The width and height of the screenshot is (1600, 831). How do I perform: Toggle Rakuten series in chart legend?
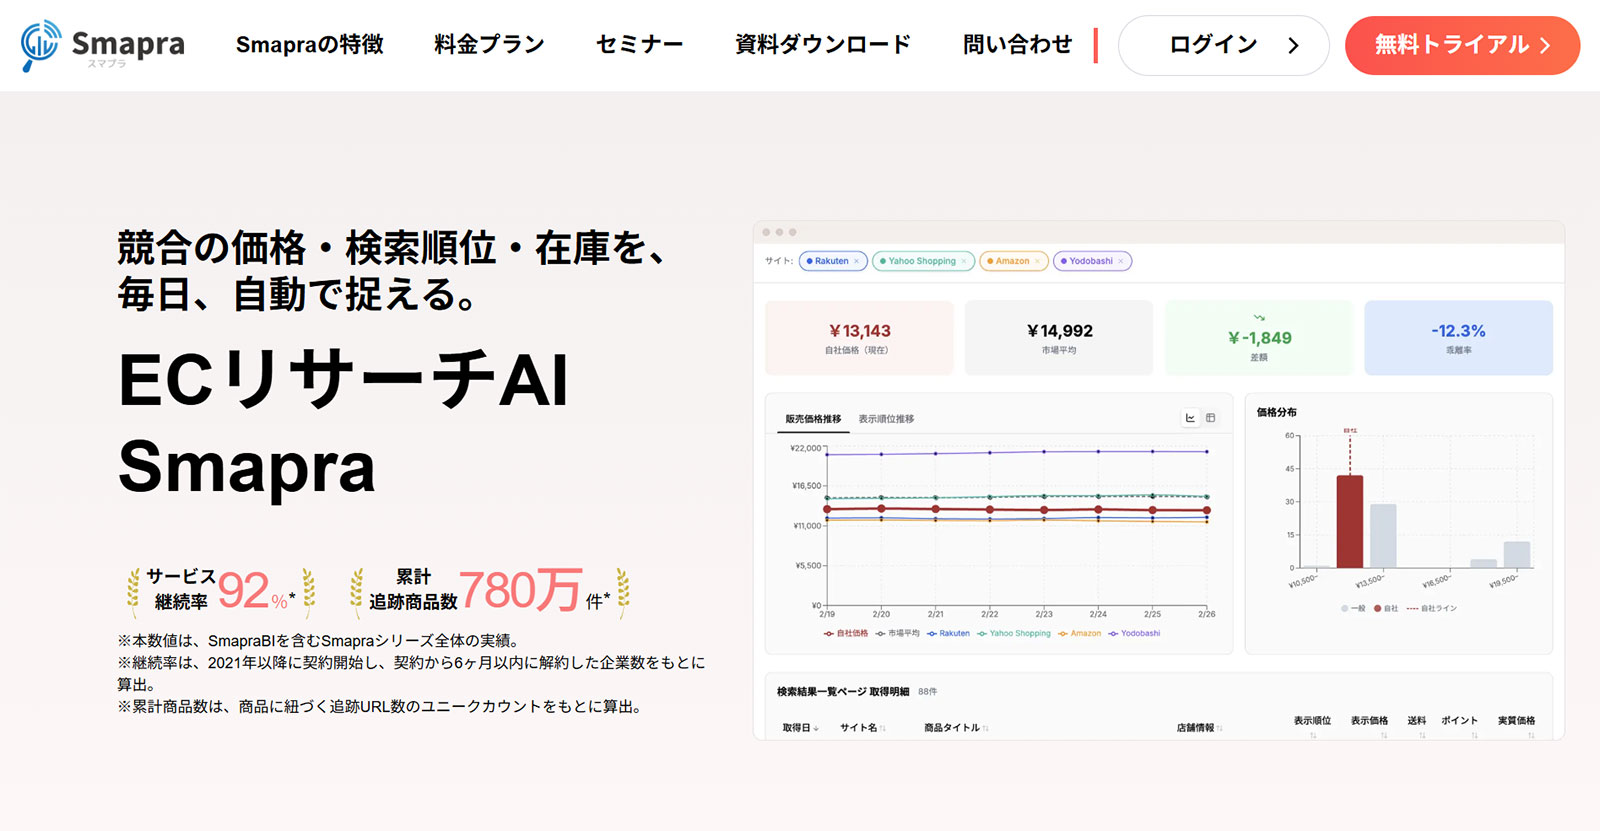(x=948, y=633)
